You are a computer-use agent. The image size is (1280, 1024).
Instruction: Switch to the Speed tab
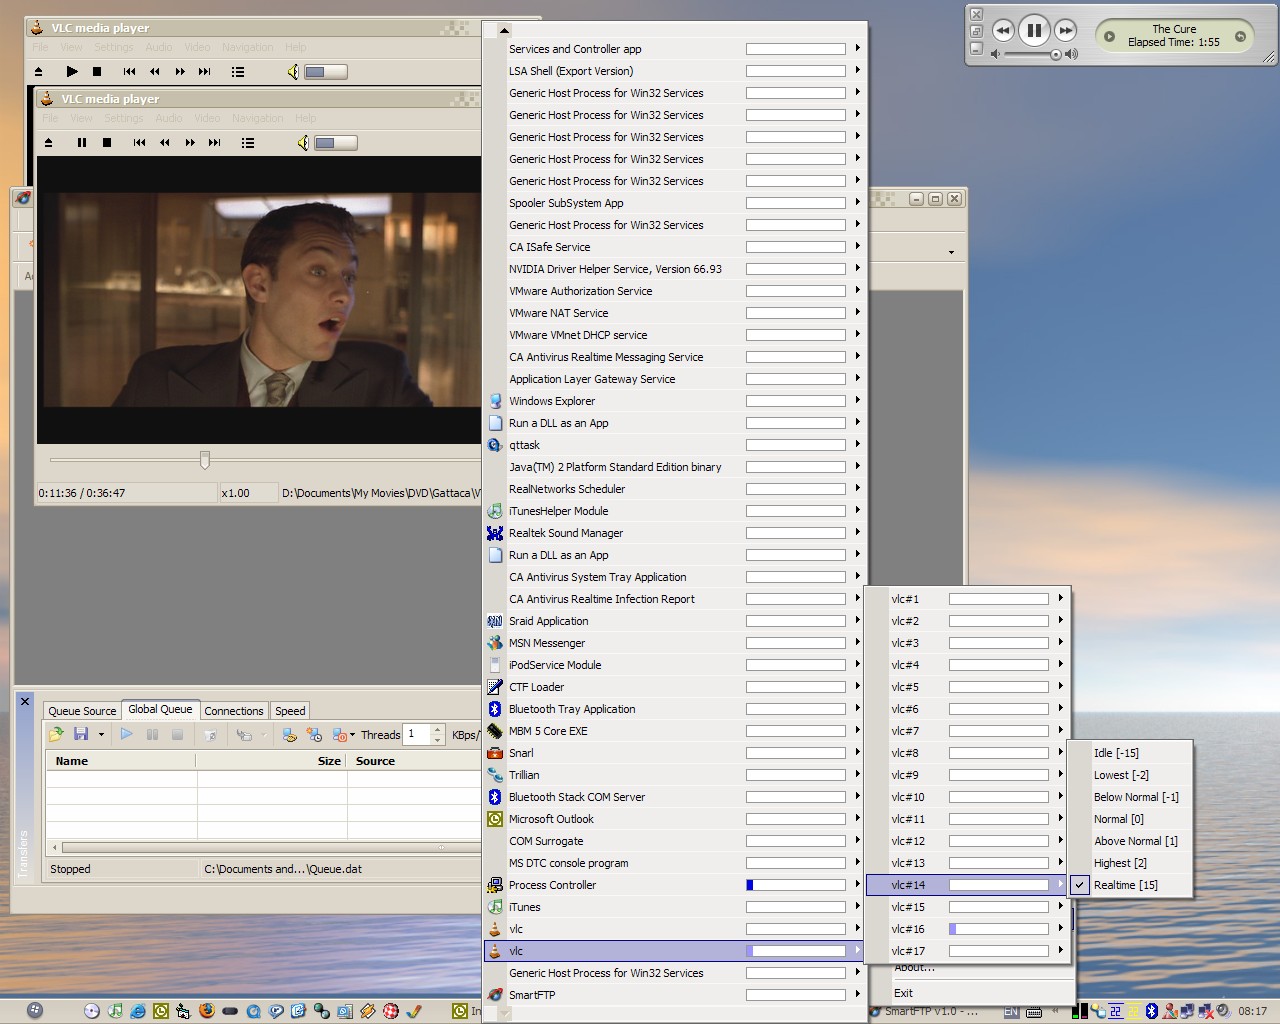(x=290, y=711)
